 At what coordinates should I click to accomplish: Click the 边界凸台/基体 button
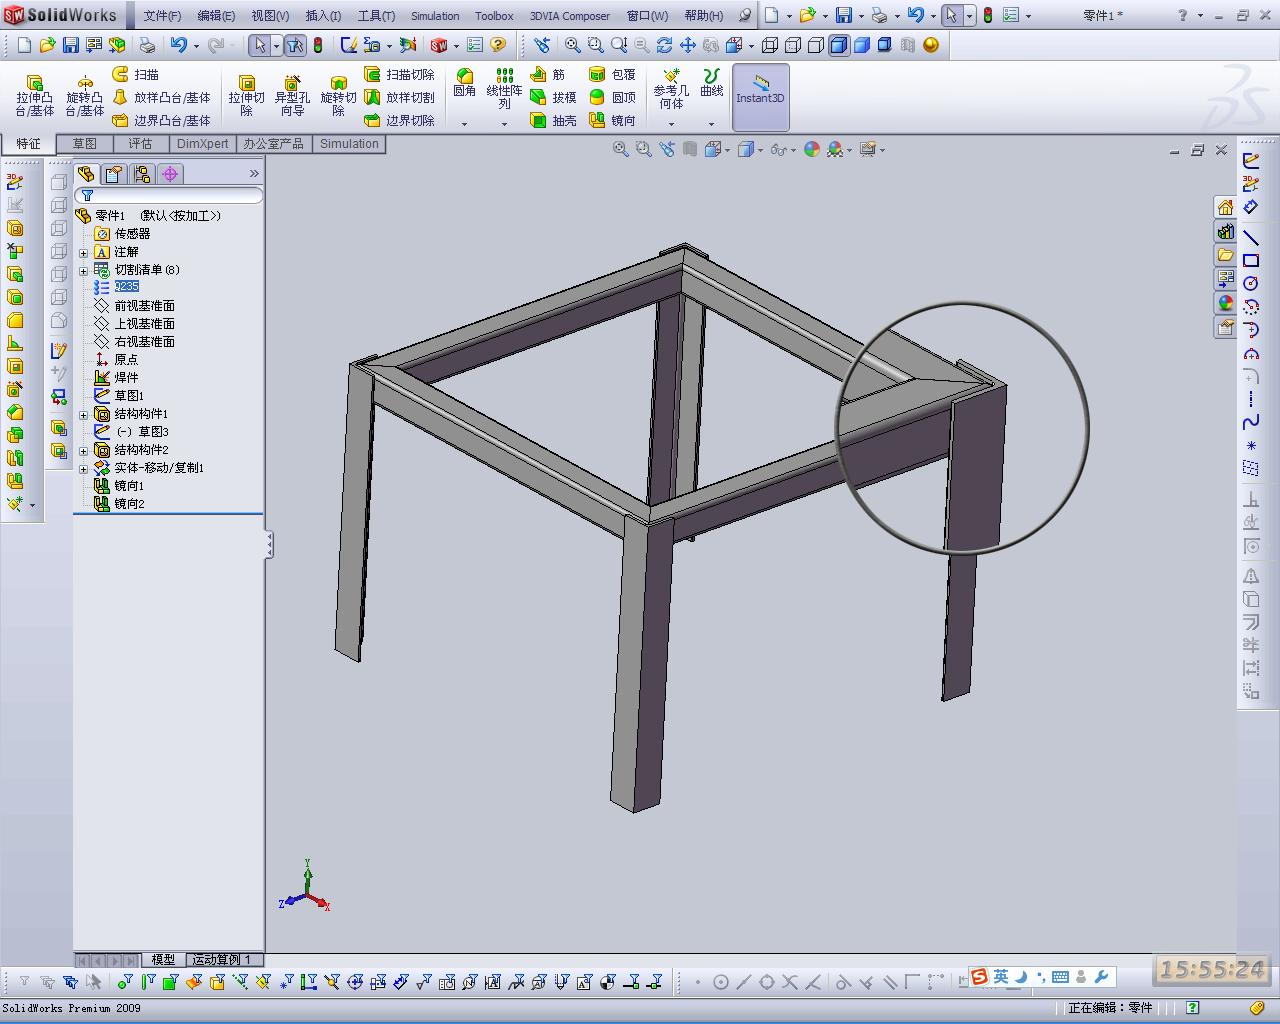(162, 120)
